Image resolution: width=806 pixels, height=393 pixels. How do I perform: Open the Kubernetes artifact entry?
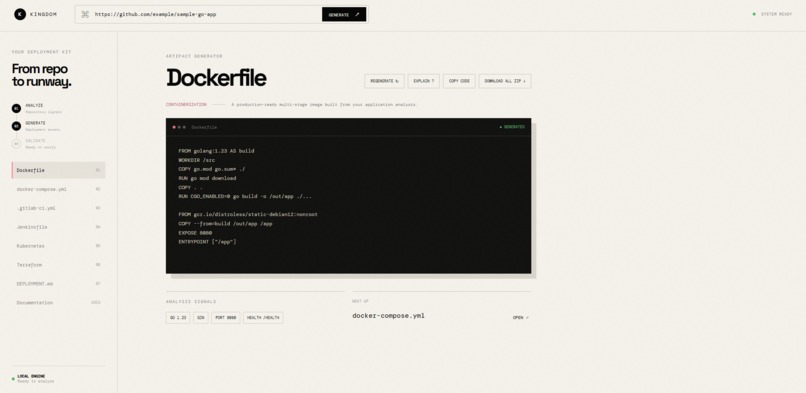click(59, 246)
